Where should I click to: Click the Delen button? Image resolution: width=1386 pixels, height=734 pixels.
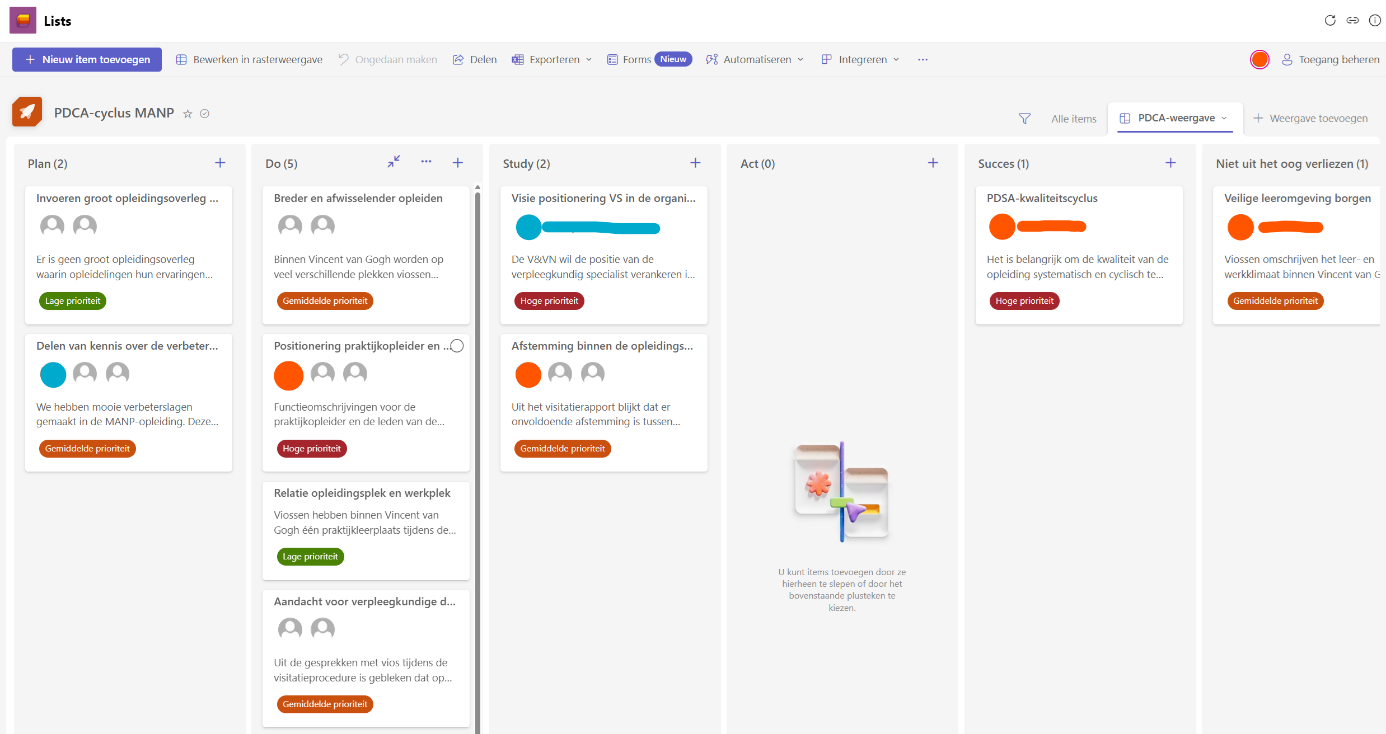pos(474,59)
